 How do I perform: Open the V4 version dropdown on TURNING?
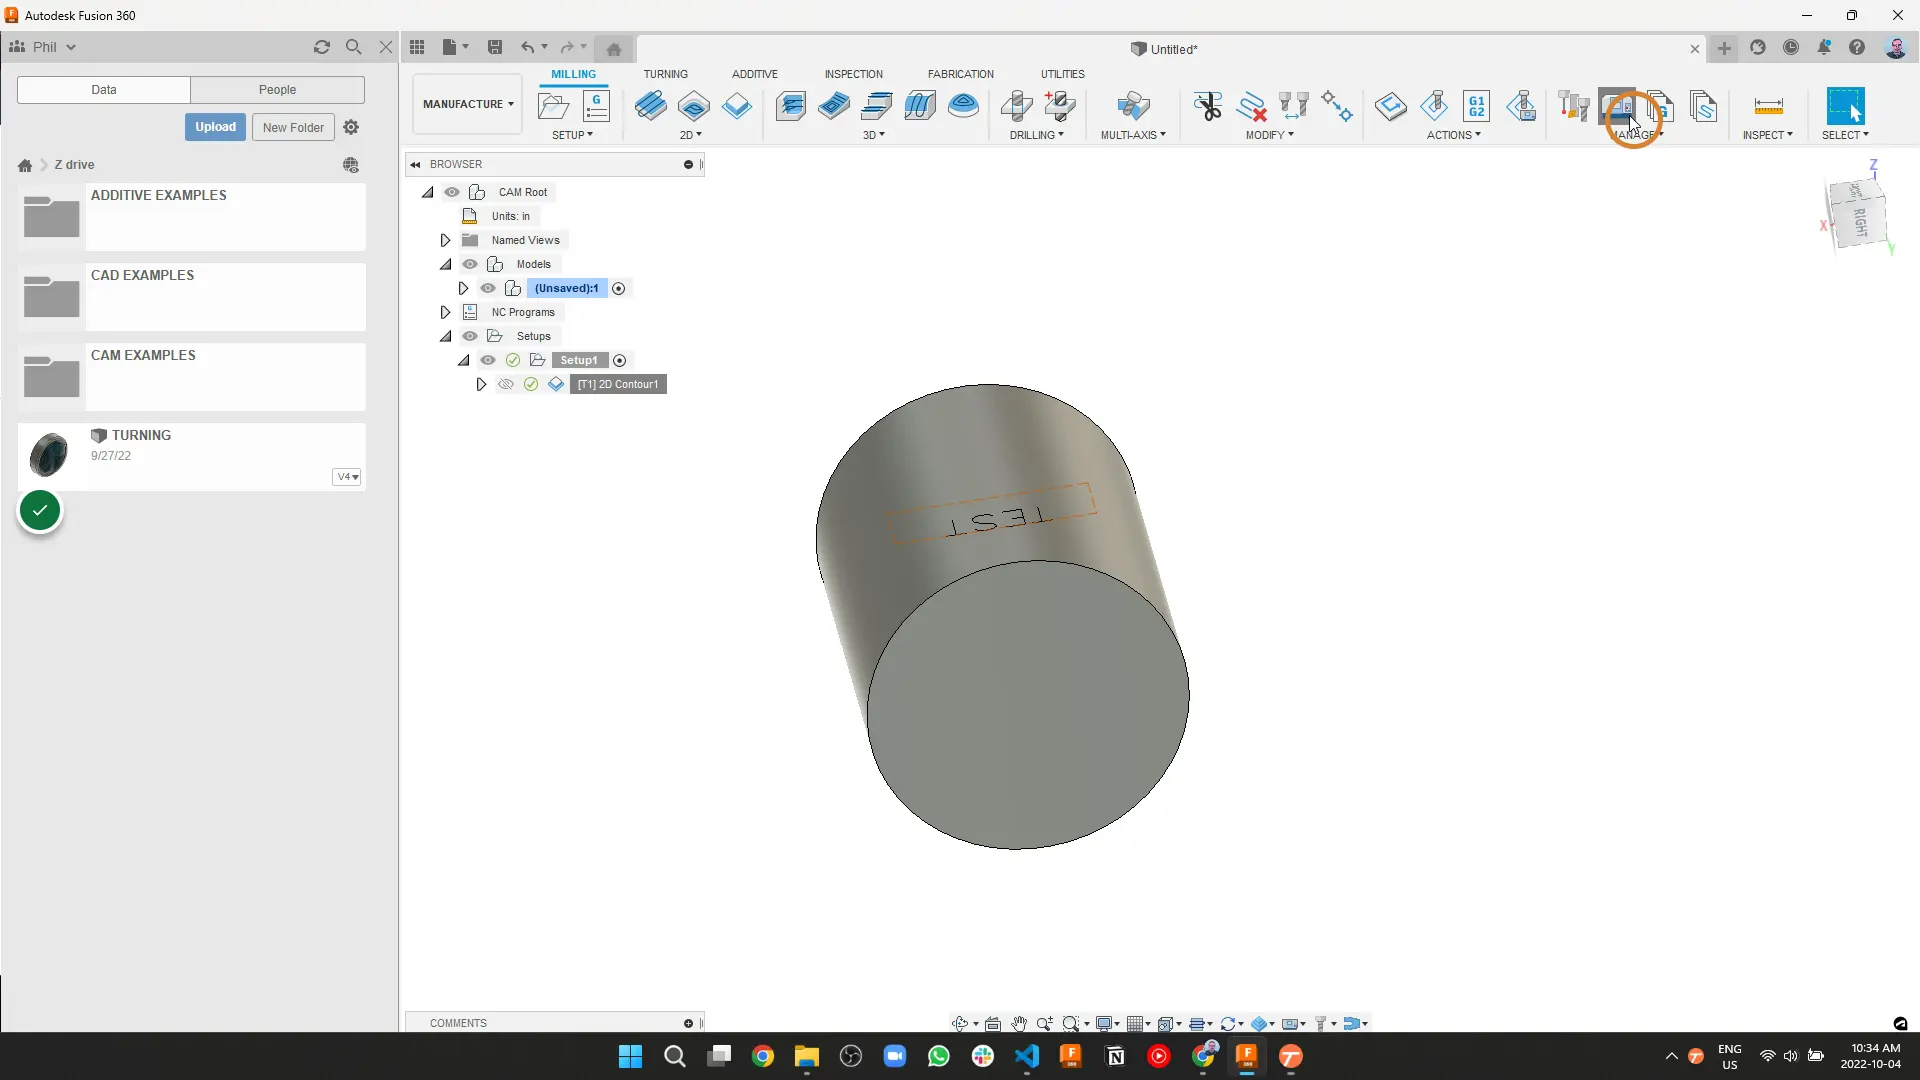(x=347, y=477)
